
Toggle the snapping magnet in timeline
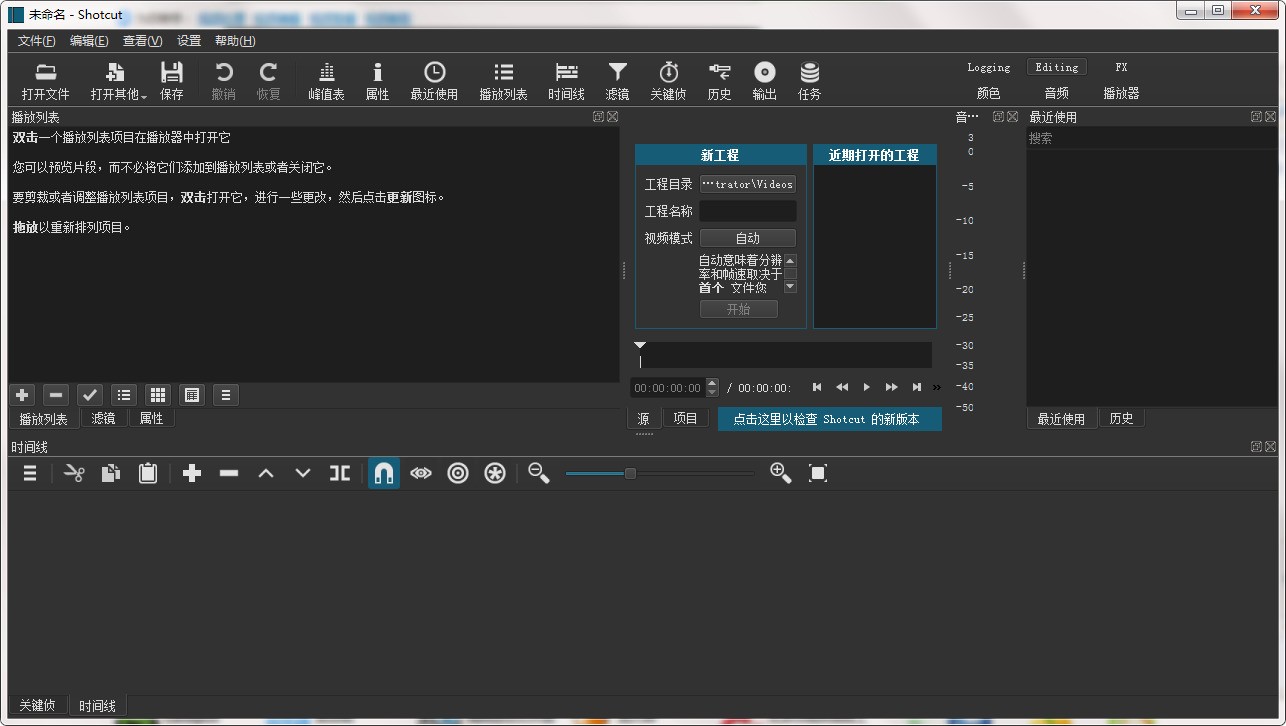point(383,473)
